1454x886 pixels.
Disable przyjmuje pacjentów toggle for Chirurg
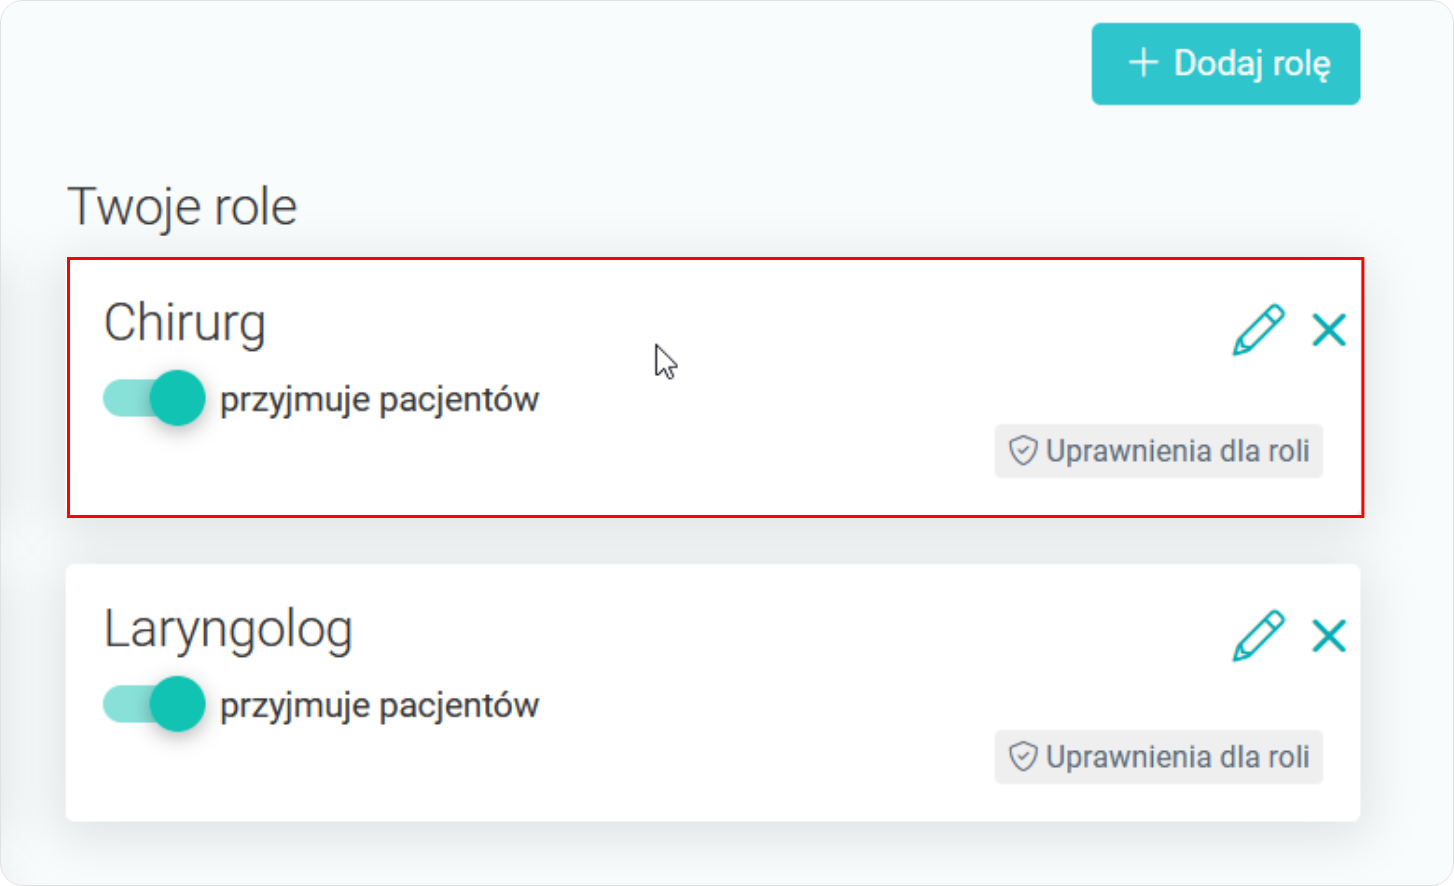[154, 398]
